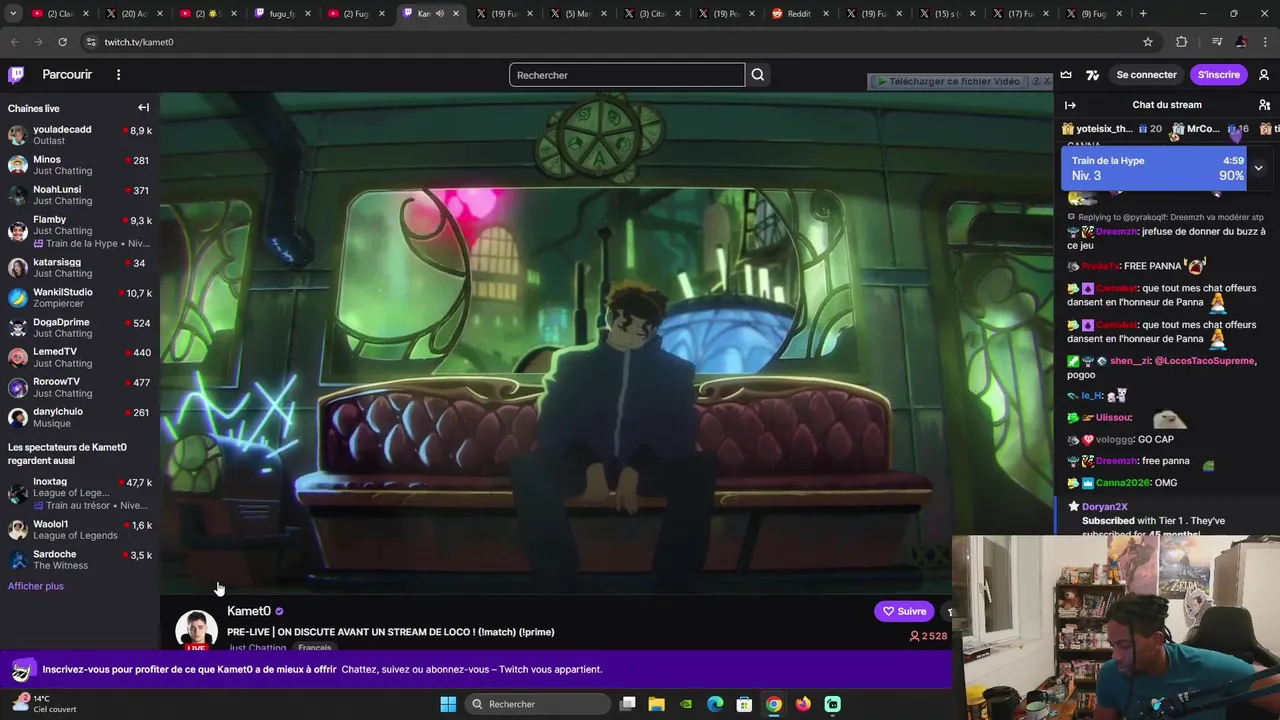The image size is (1280, 720).
Task: Close the video download overlay bar
Action: [1046, 81]
